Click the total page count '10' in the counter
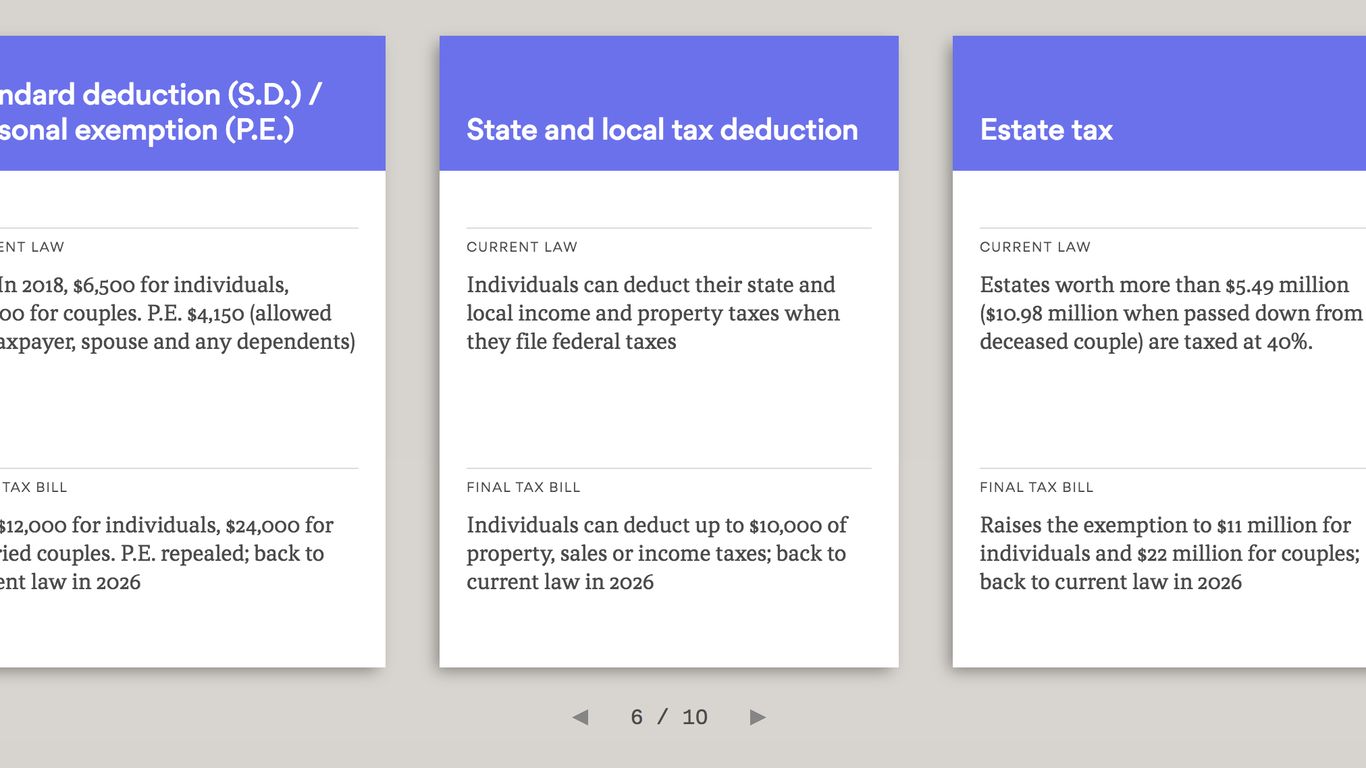1366x768 pixels. point(695,717)
